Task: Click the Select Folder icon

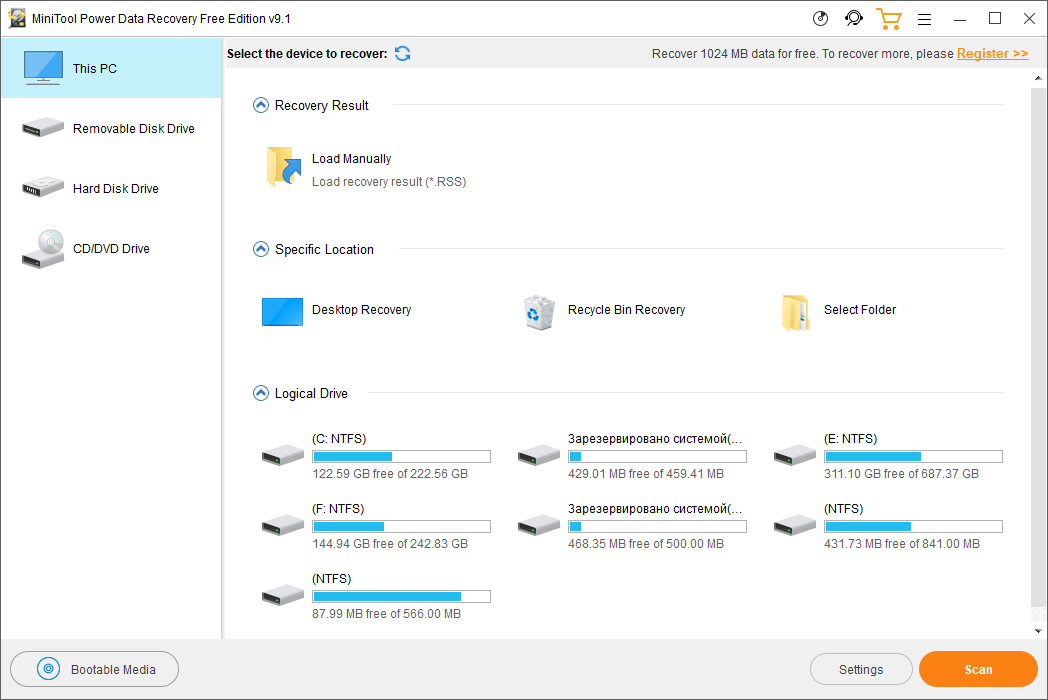Action: coord(795,312)
